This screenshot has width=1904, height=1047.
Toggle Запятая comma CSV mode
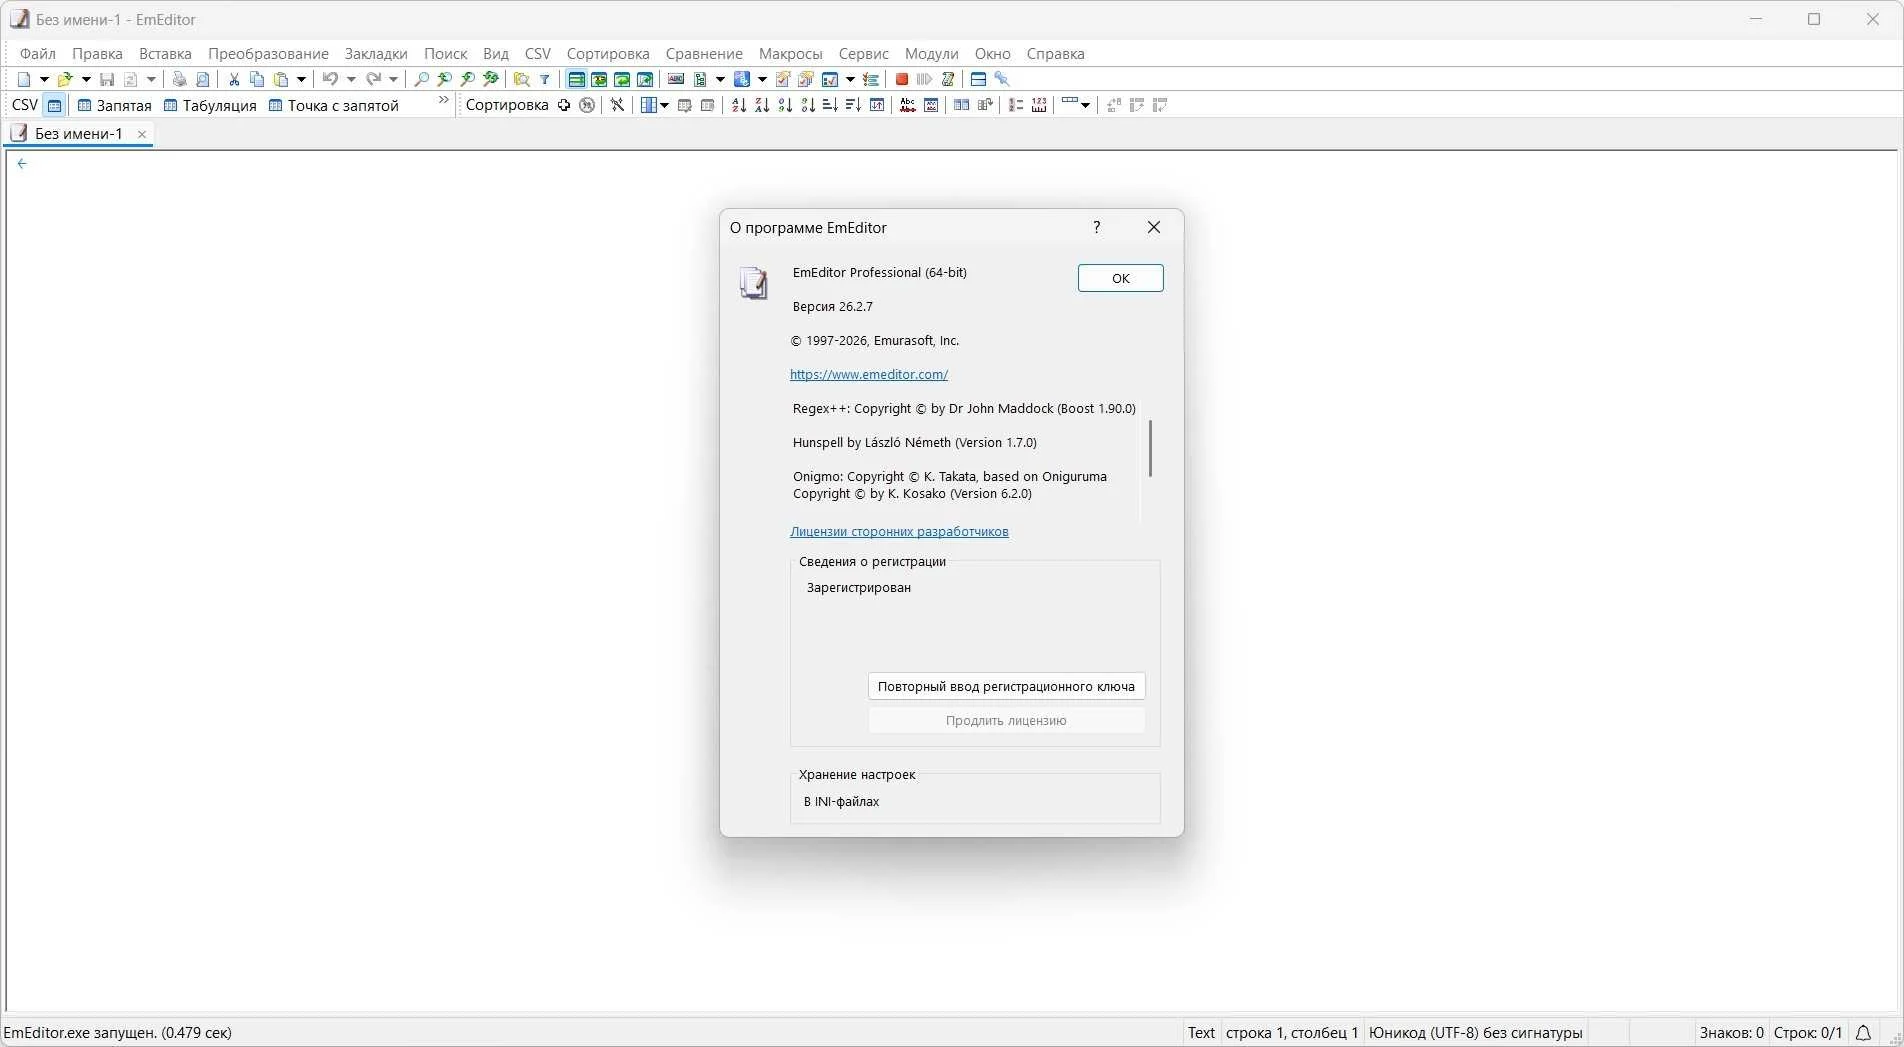[114, 105]
